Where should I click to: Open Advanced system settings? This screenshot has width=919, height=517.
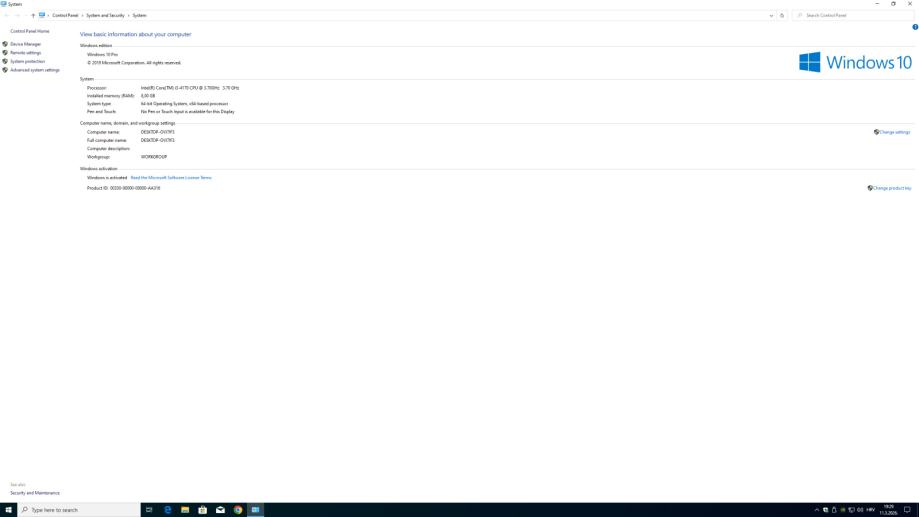pos(35,70)
